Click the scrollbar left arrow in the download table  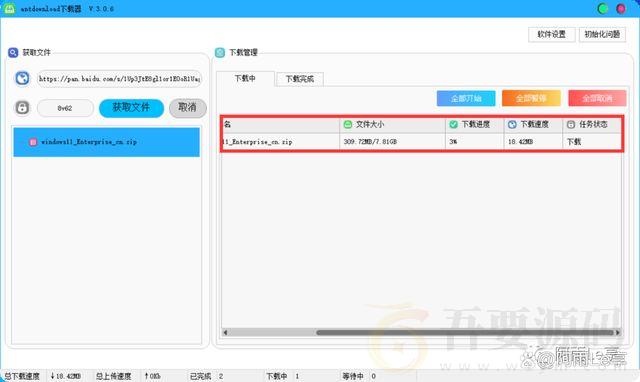(225, 333)
